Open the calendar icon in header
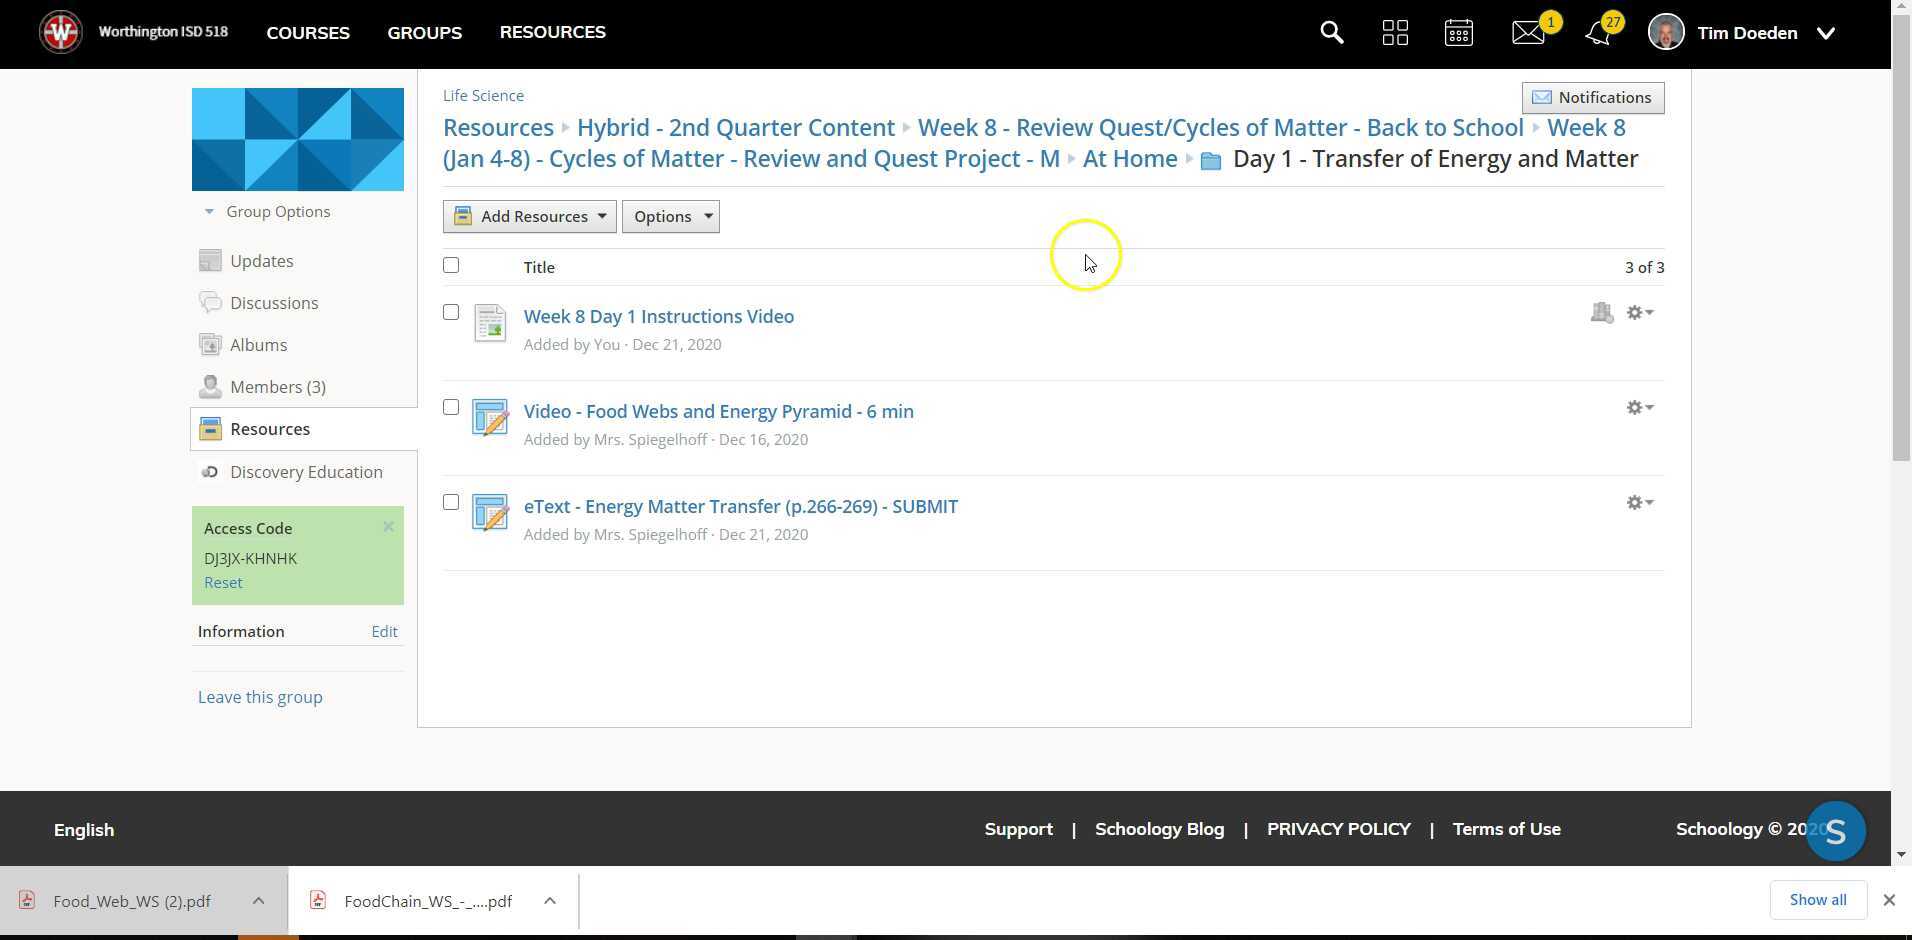The width and height of the screenshot is (1912, 940). tap(1458, 33)
